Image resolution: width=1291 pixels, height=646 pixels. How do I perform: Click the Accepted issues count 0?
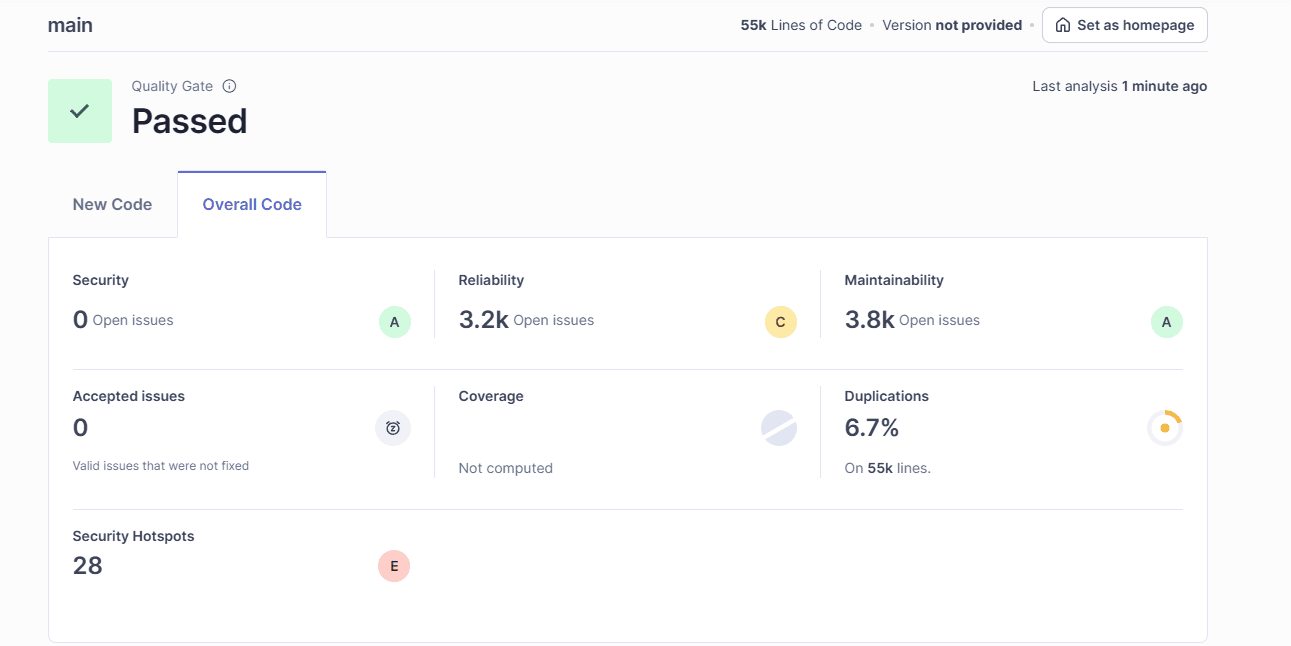[x=81, y=428]
